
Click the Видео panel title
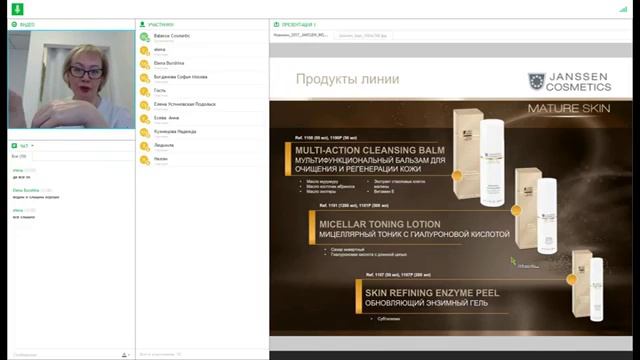(27, 24)
